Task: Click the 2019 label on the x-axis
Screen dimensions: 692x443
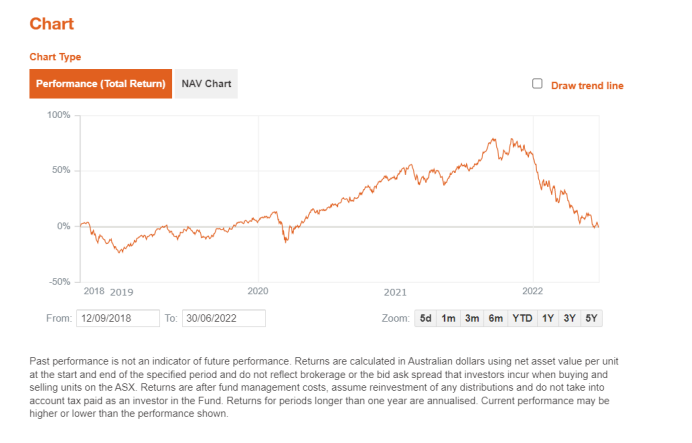Action: (121, 292)
